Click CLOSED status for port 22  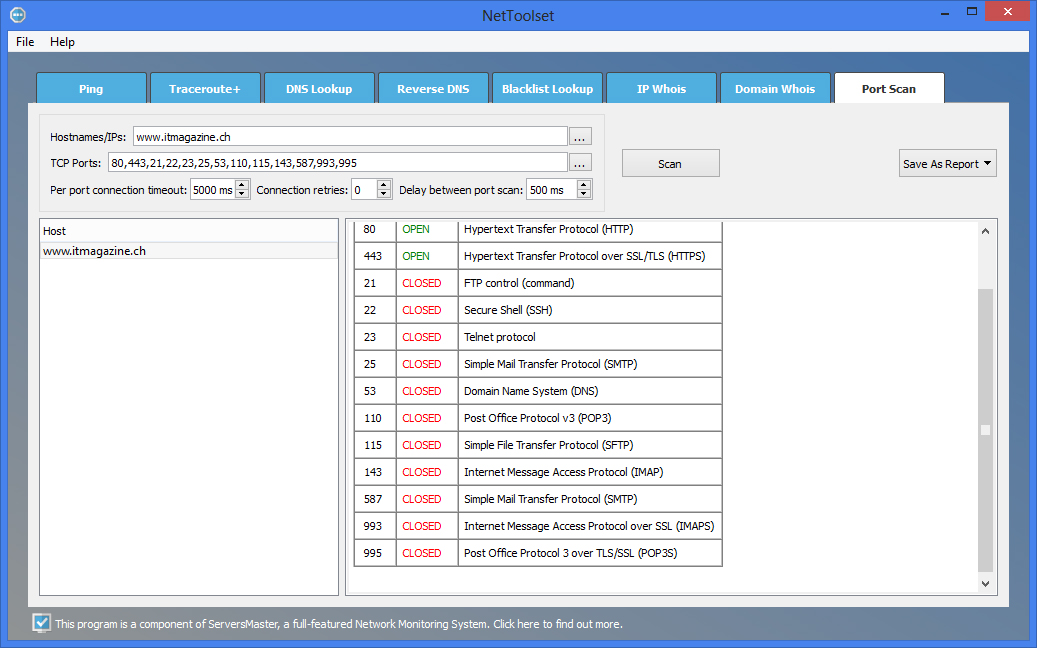422,310
